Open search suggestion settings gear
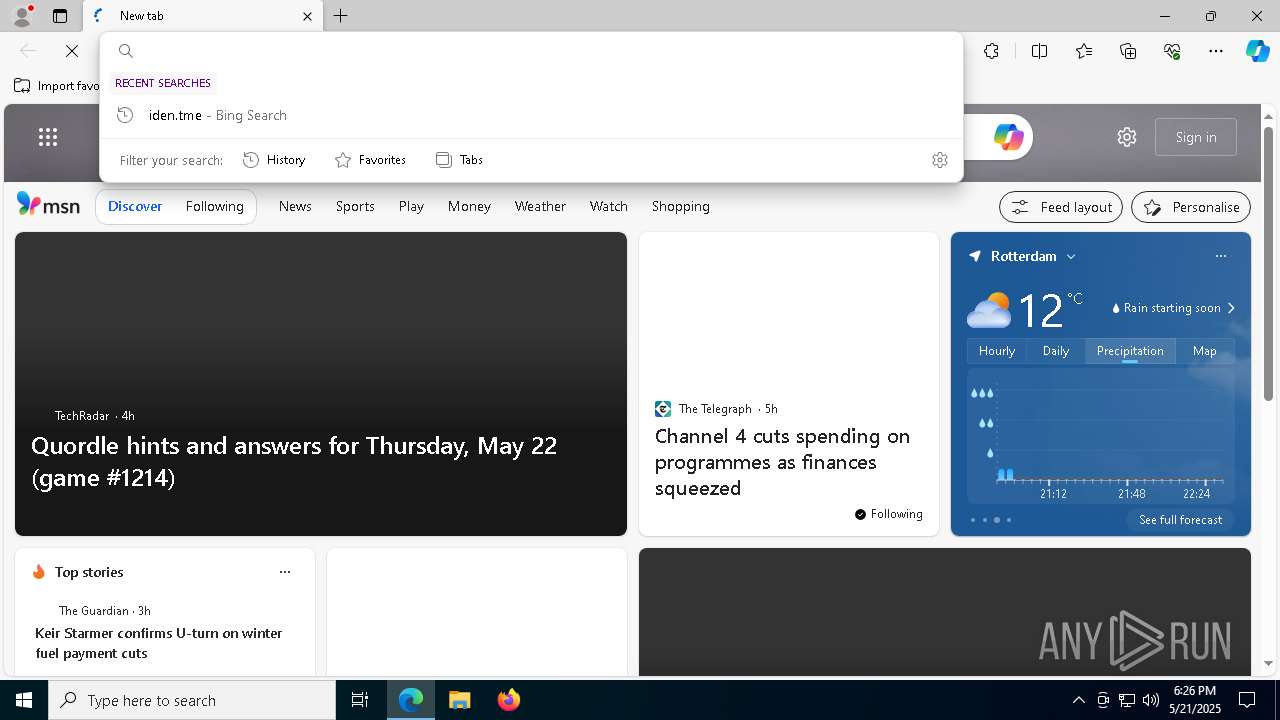This screenshot has width=1280, height=720. [940, 160]
